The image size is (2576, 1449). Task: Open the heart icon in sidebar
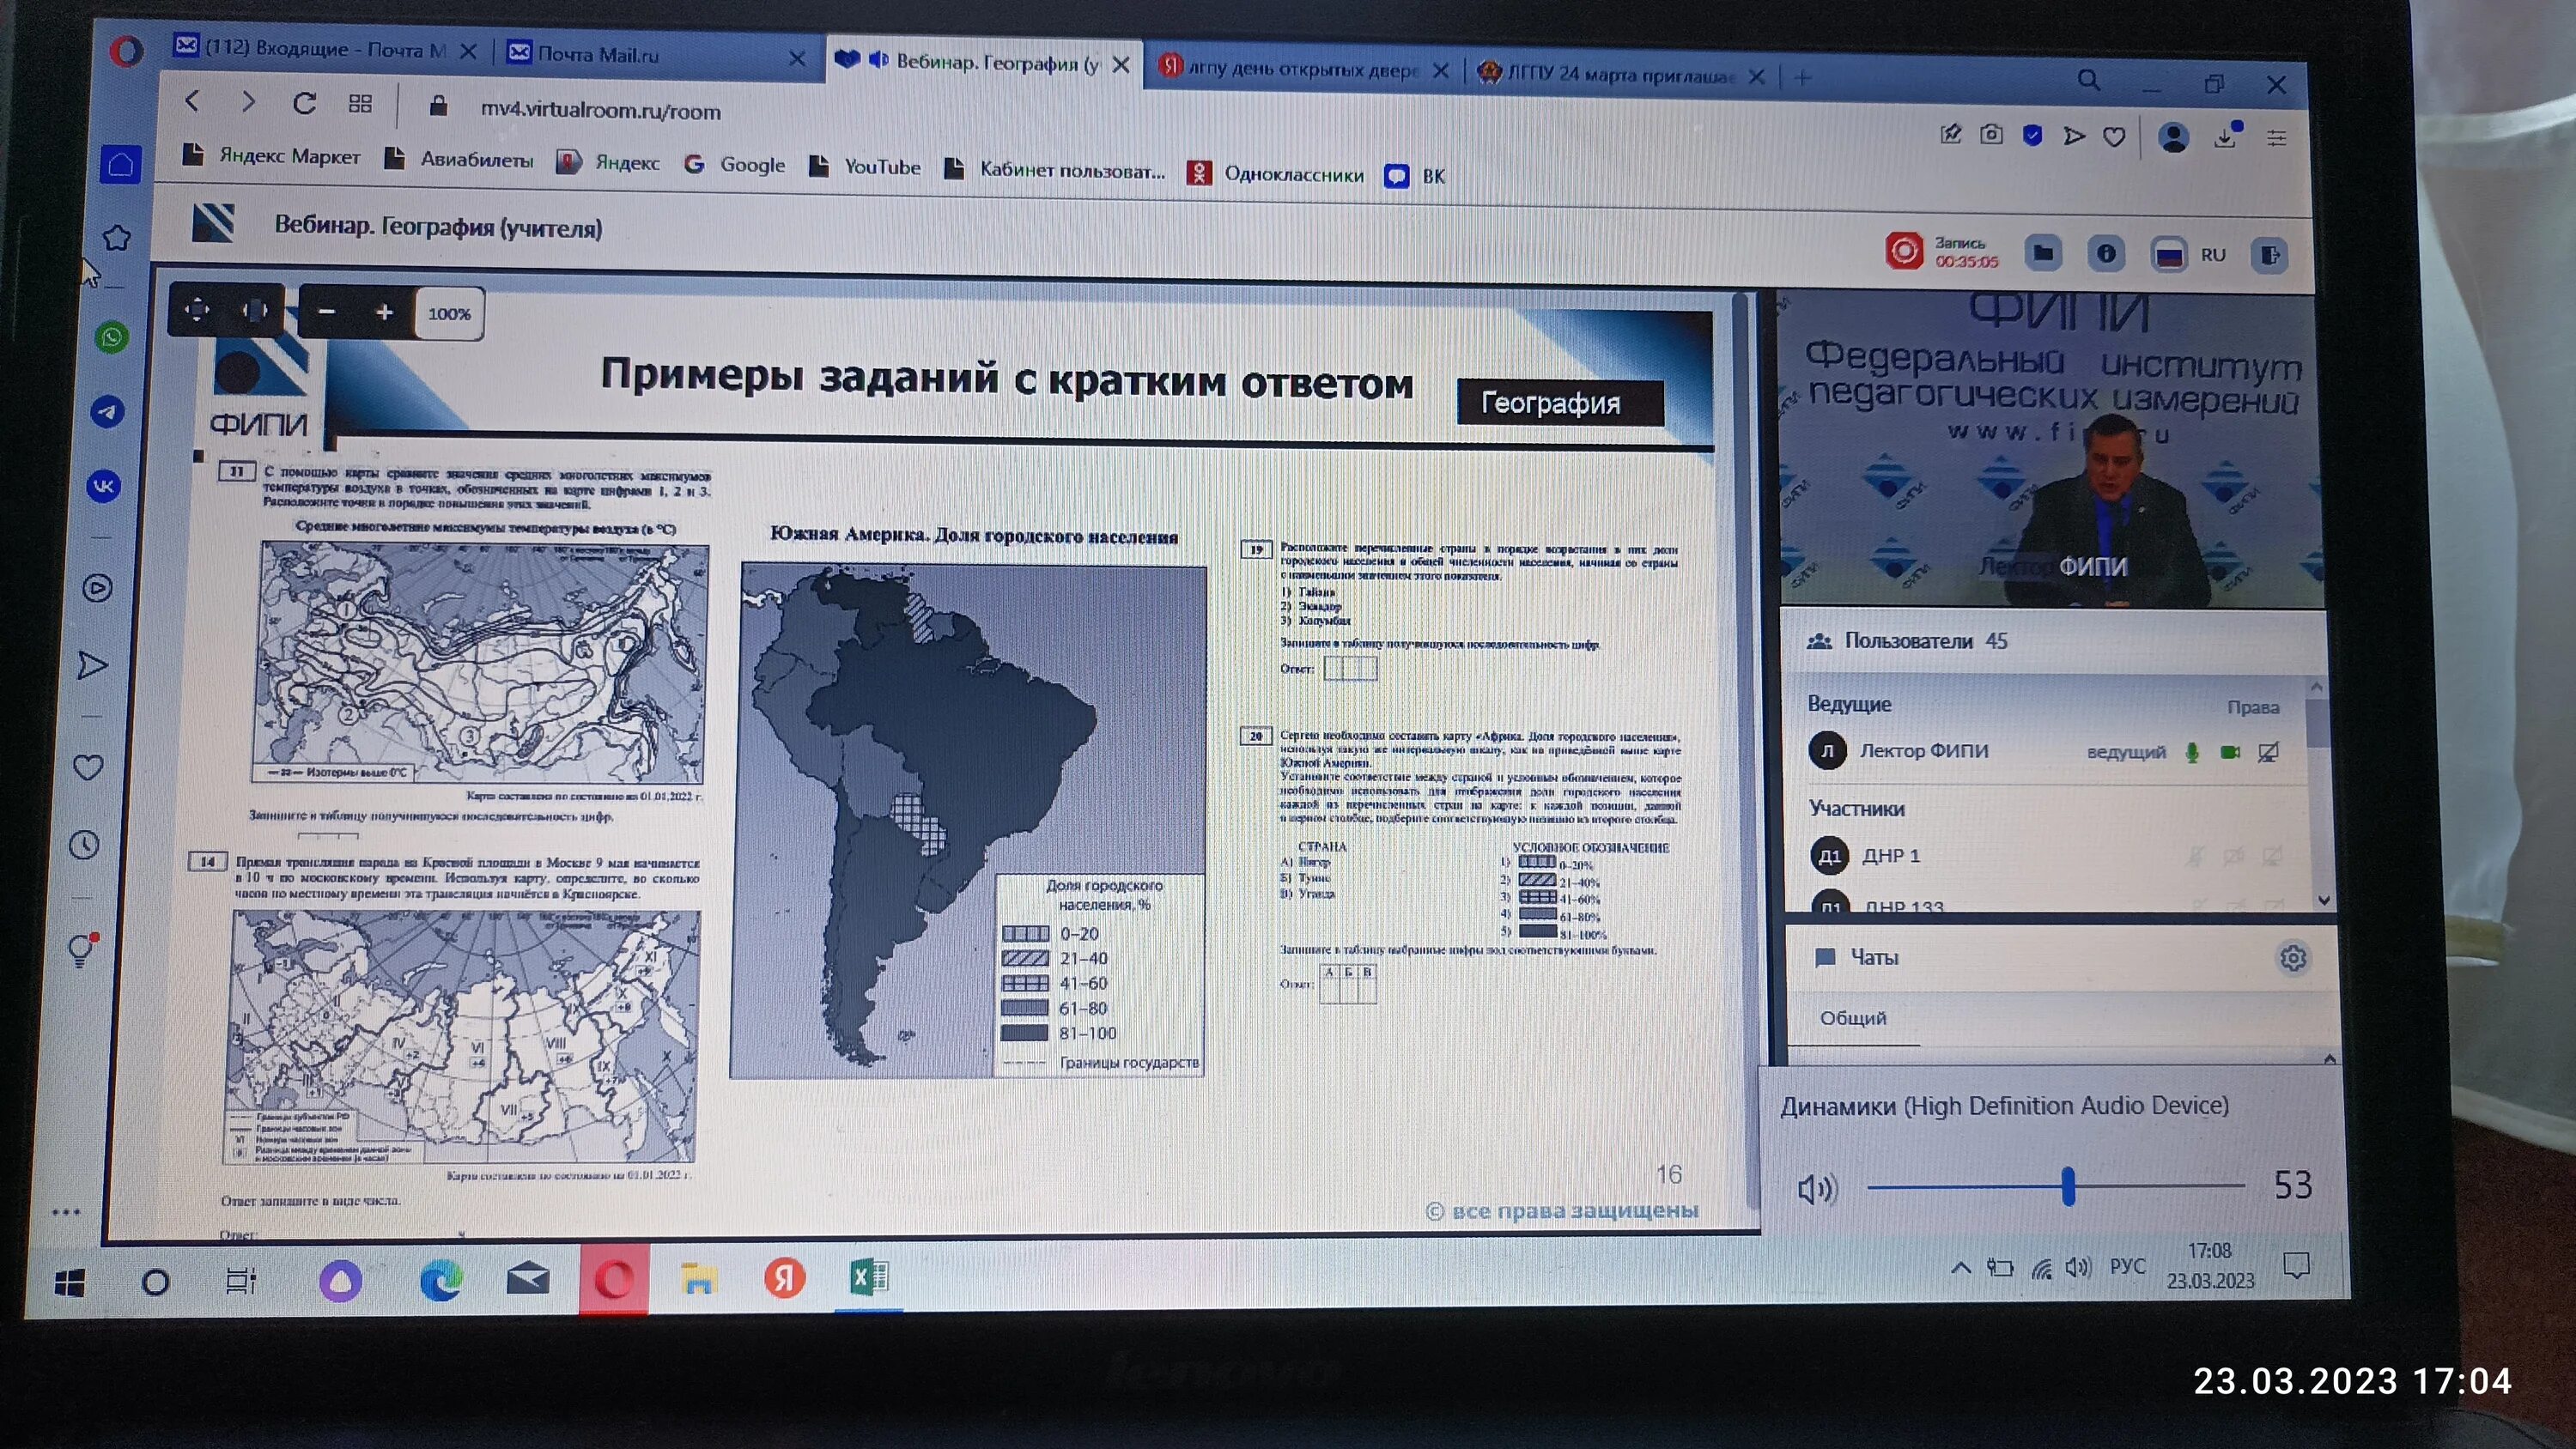point(89,767)
